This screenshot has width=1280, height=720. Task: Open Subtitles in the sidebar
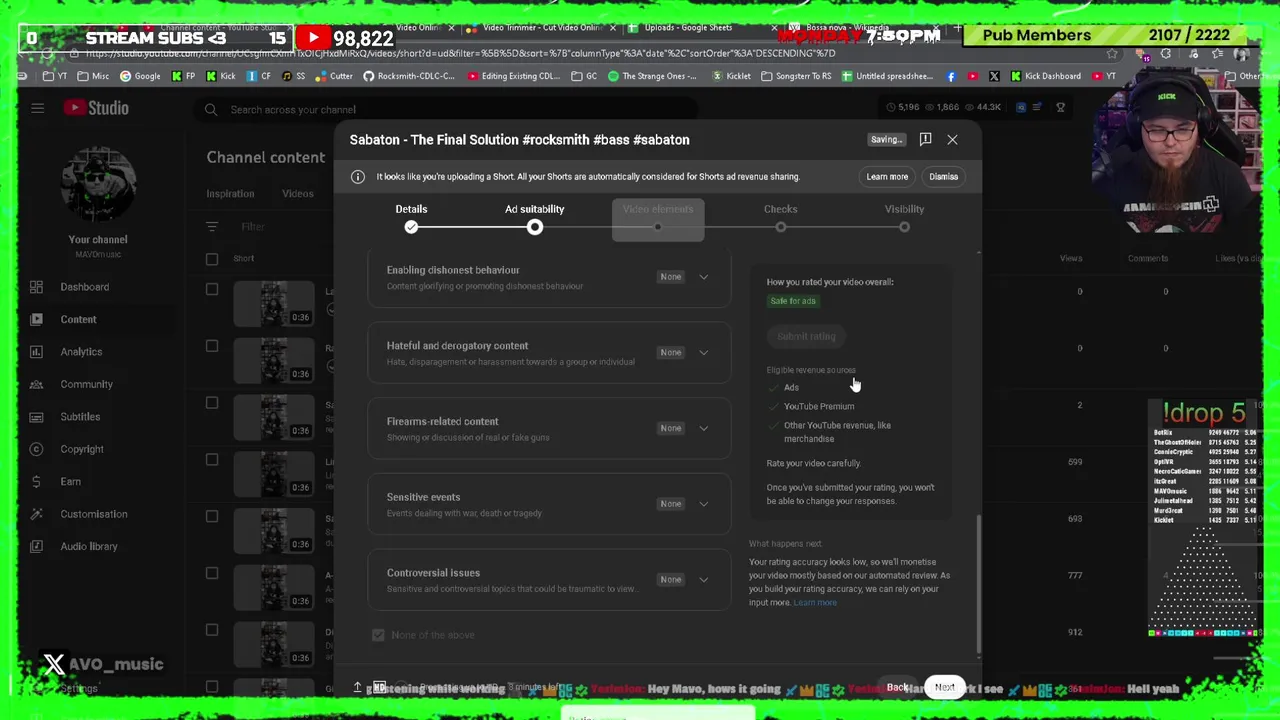coord(80,417)
